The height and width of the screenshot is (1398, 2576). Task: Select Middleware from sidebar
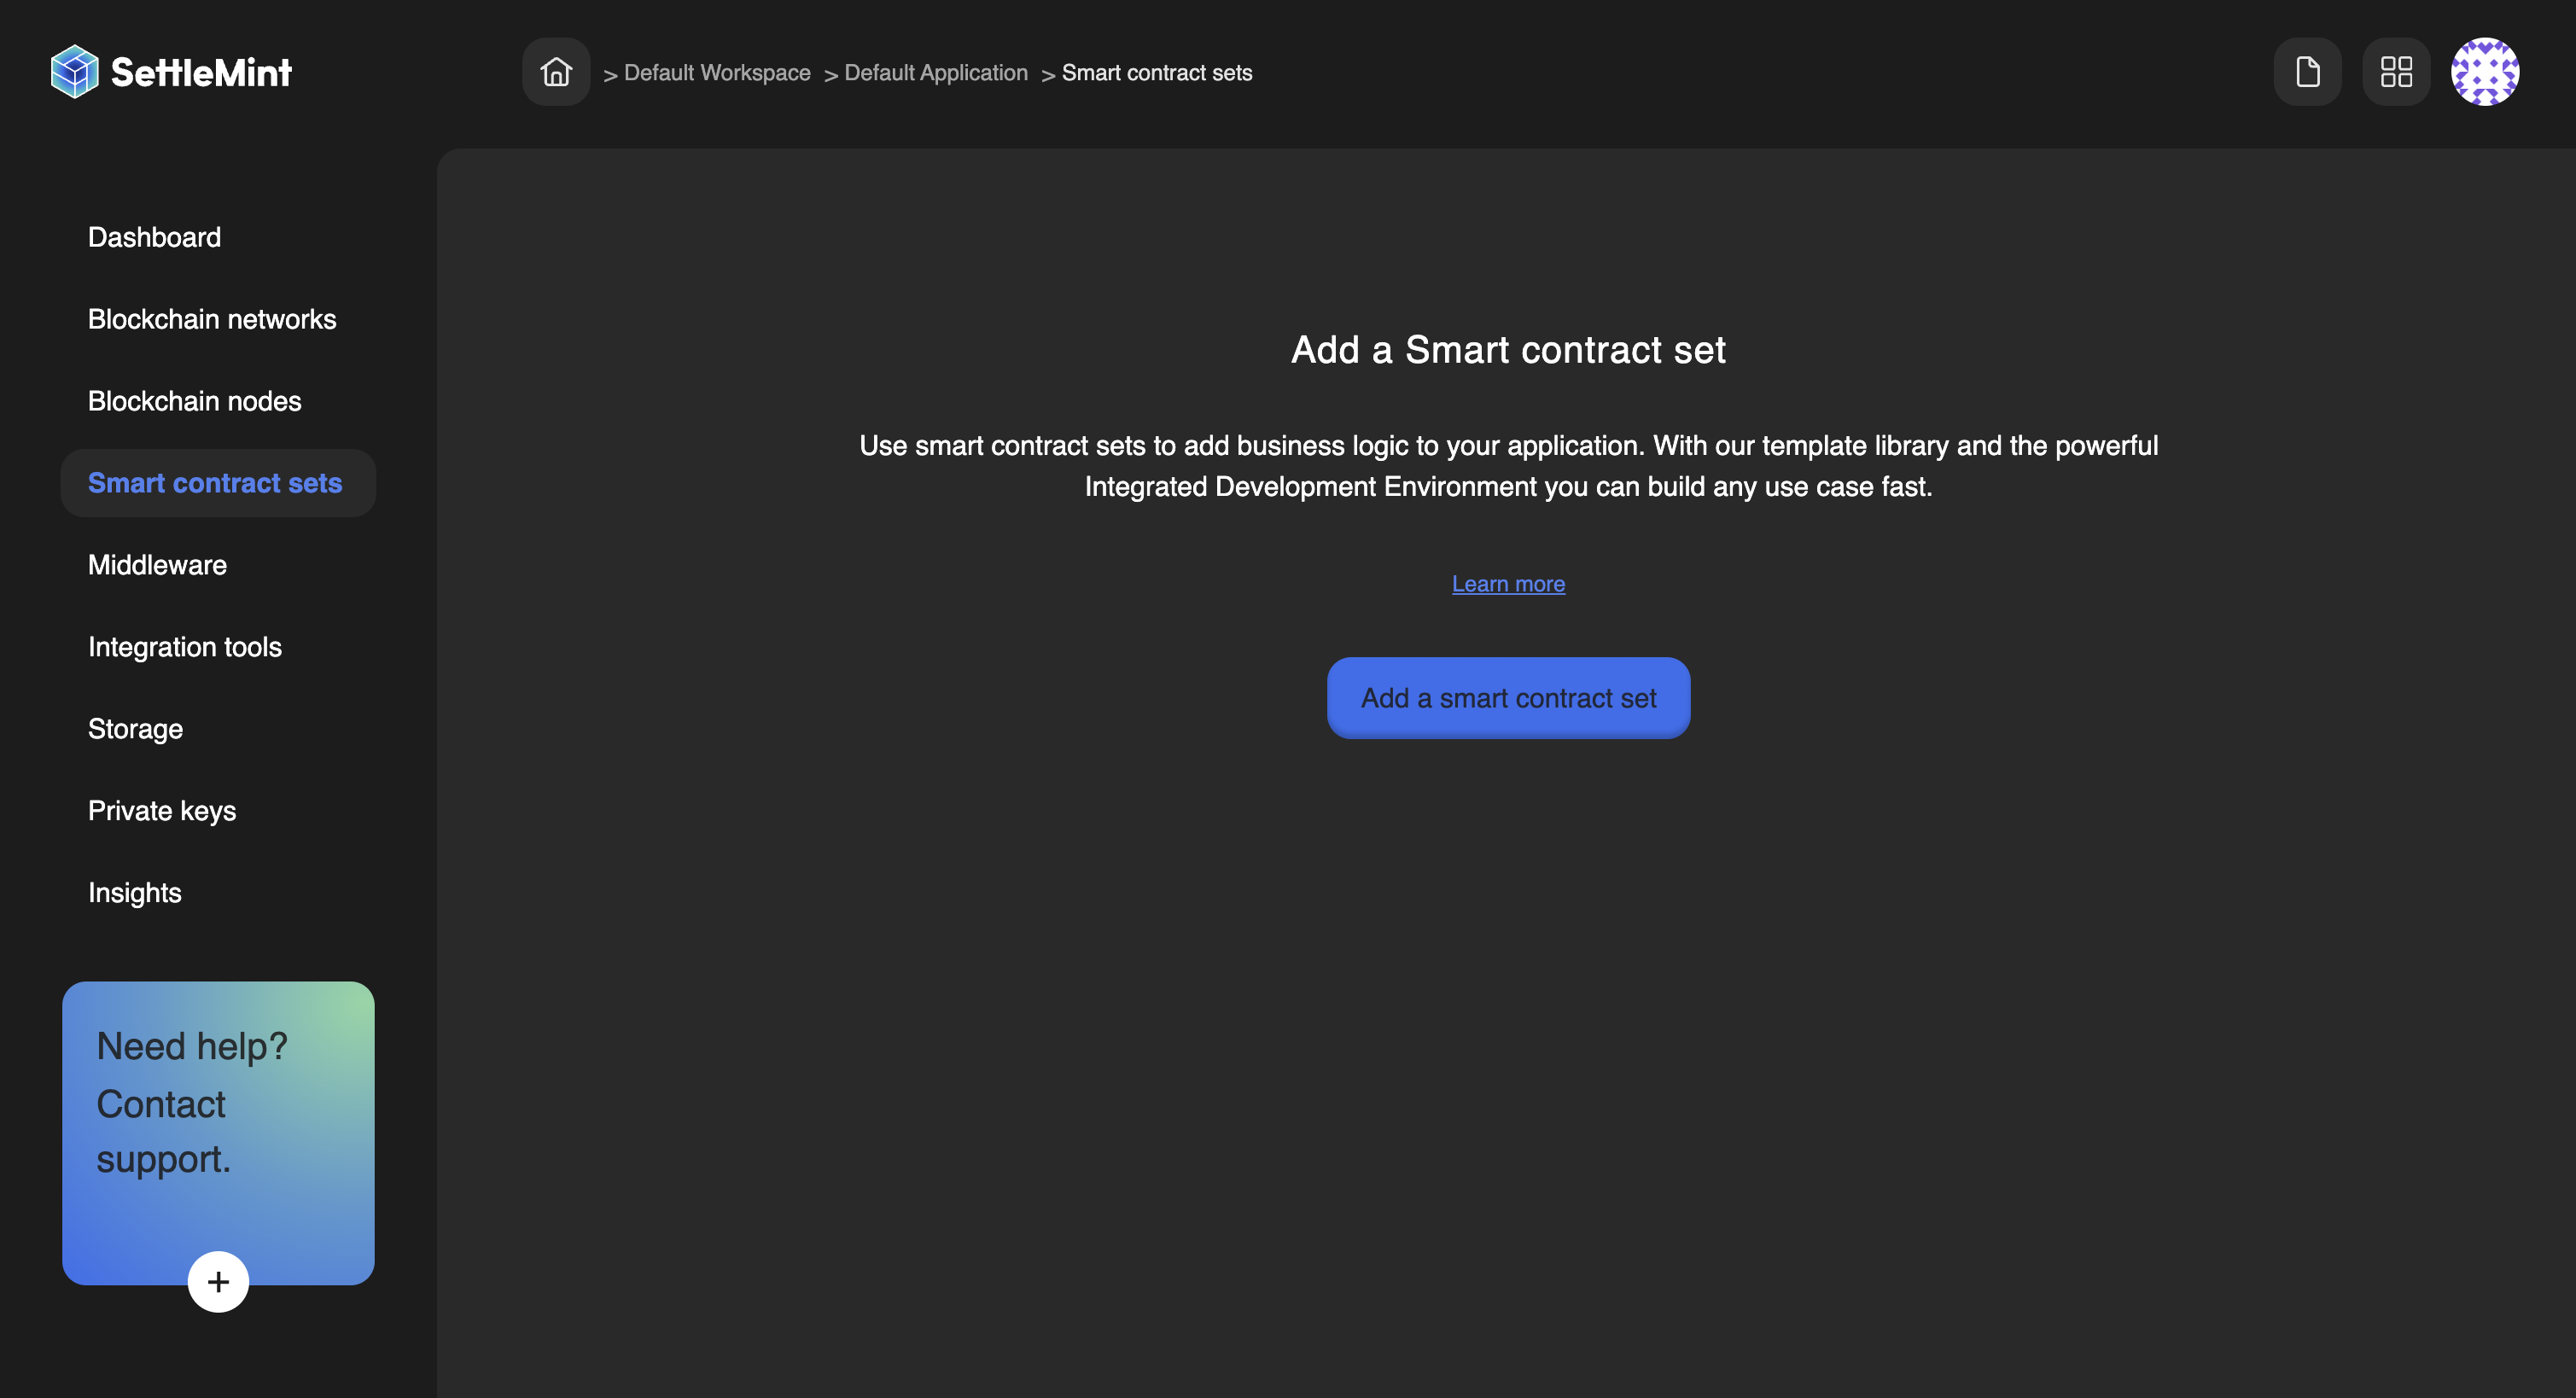tap(156, 565)
